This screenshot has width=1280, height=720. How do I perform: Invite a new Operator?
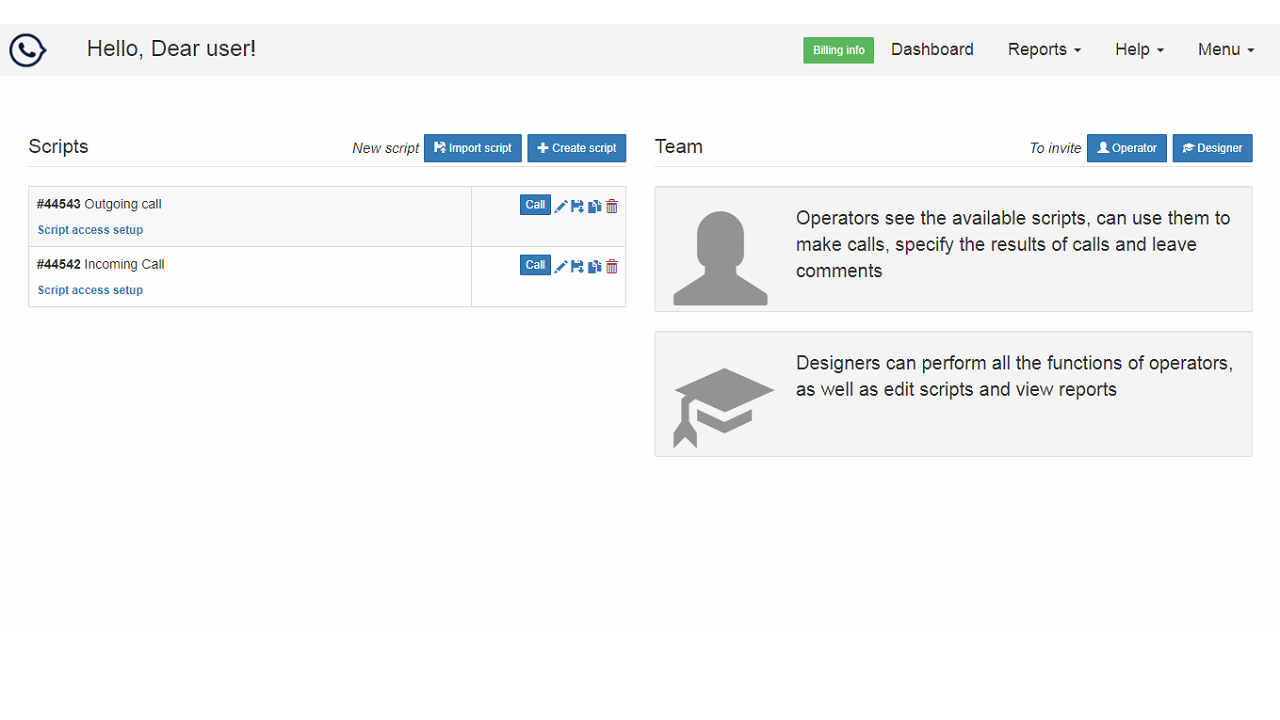coord(1126,148)
